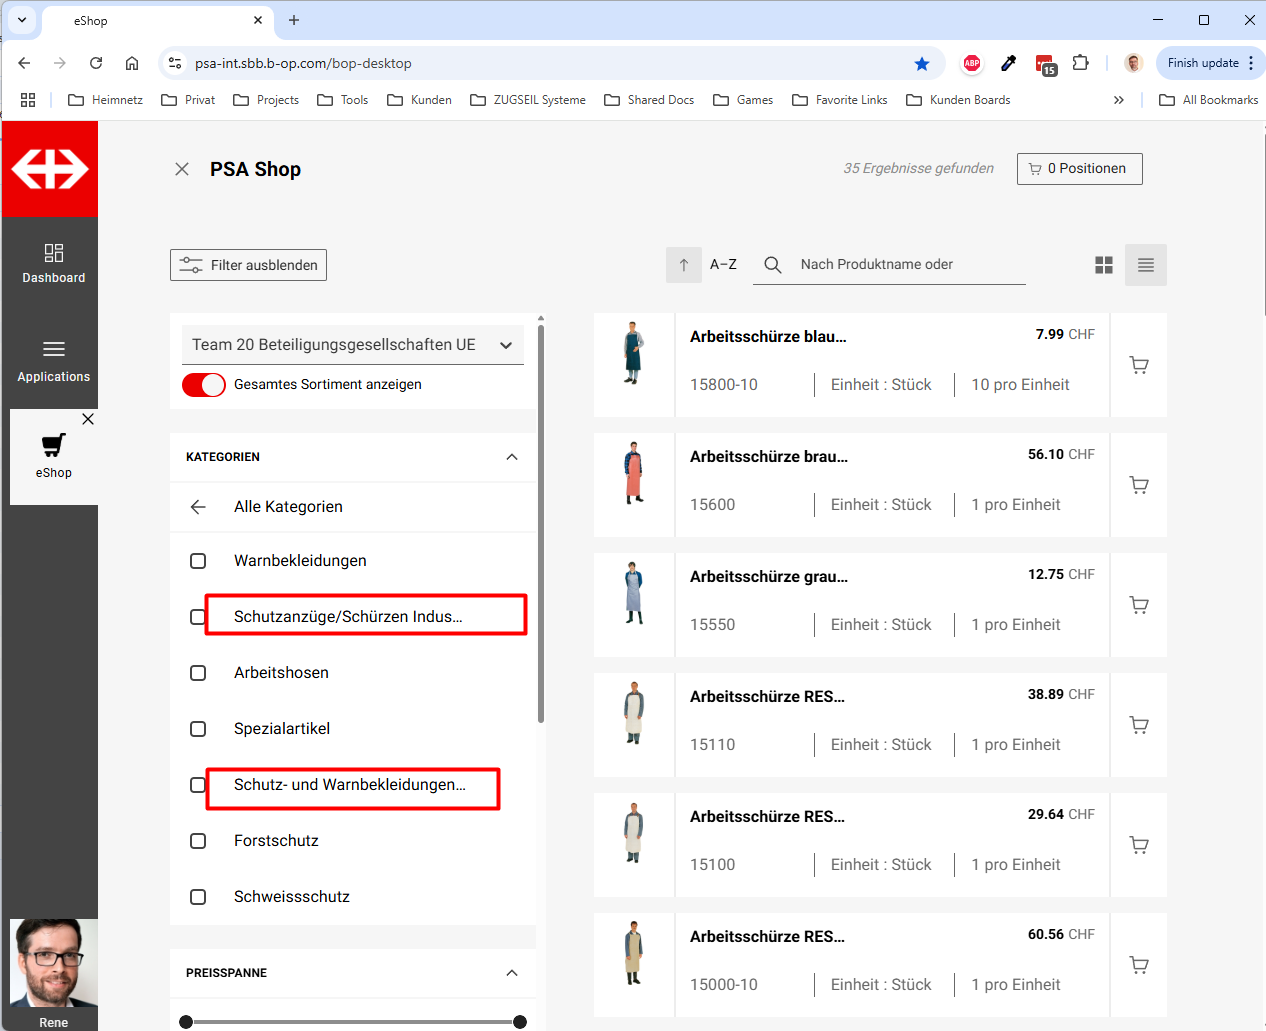This screenshot has width=1266, height=1031.
Task: Open the 0 Positionen cart button
Action: pyautogui.click(x=1079, y=169)
